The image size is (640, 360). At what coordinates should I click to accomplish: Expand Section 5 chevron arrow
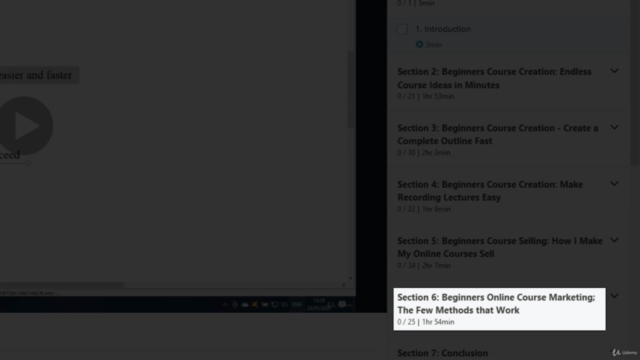pyautogui.click(x=614, y=240)
